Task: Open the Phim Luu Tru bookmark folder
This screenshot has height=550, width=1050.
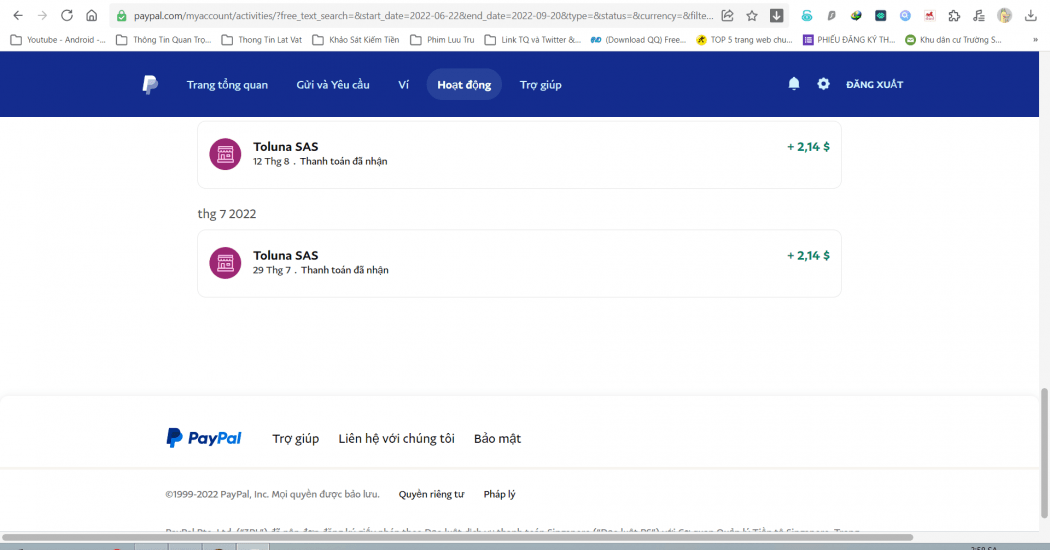Action: point(442,40)
